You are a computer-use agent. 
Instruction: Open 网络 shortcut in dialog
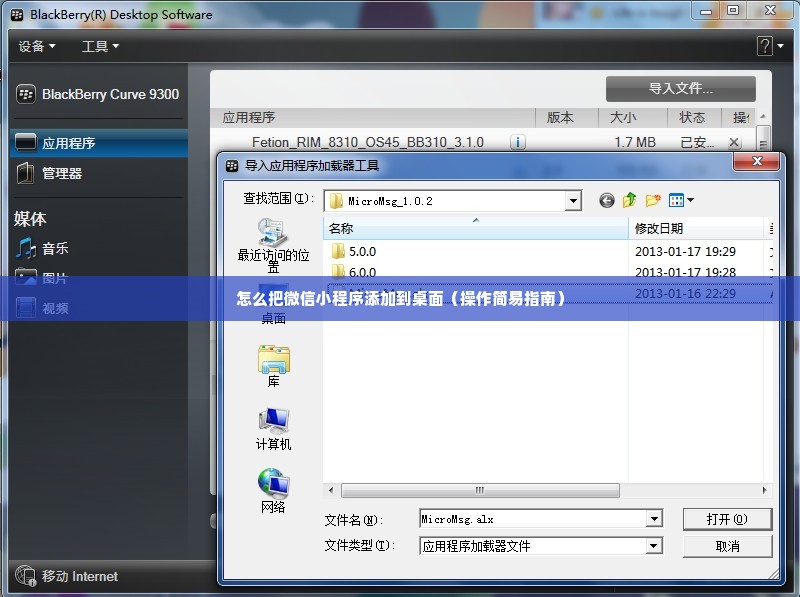(273, 491)
